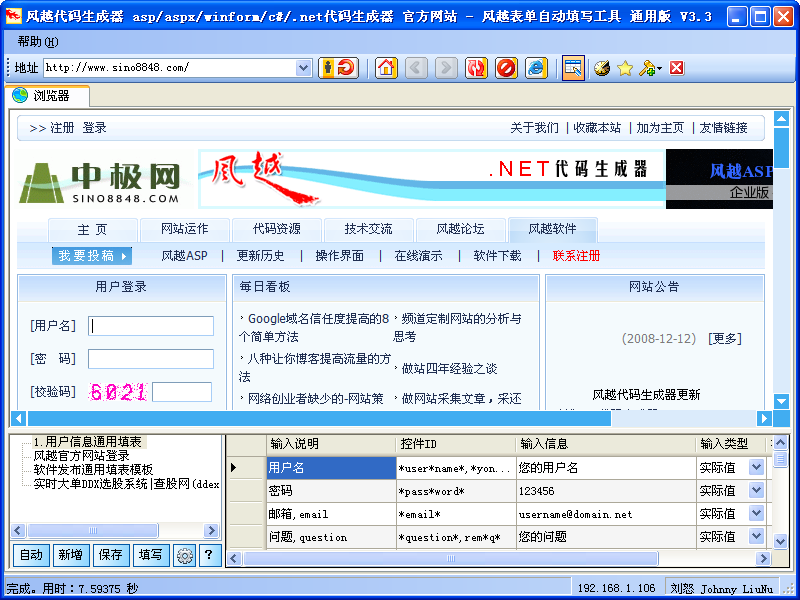Click the 填写 button
Screen dimensions: 800x600
point(151,555)
